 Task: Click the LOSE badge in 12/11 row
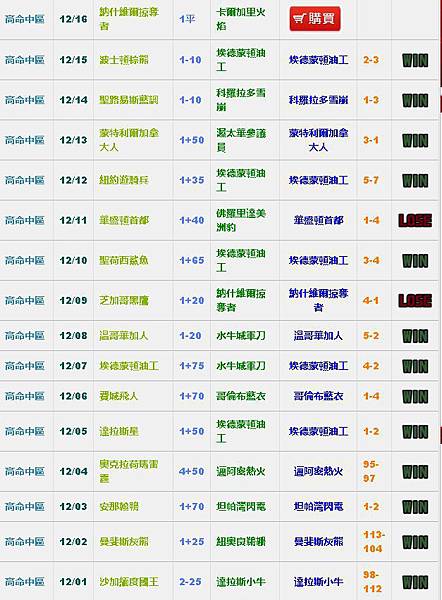(415, 220)
